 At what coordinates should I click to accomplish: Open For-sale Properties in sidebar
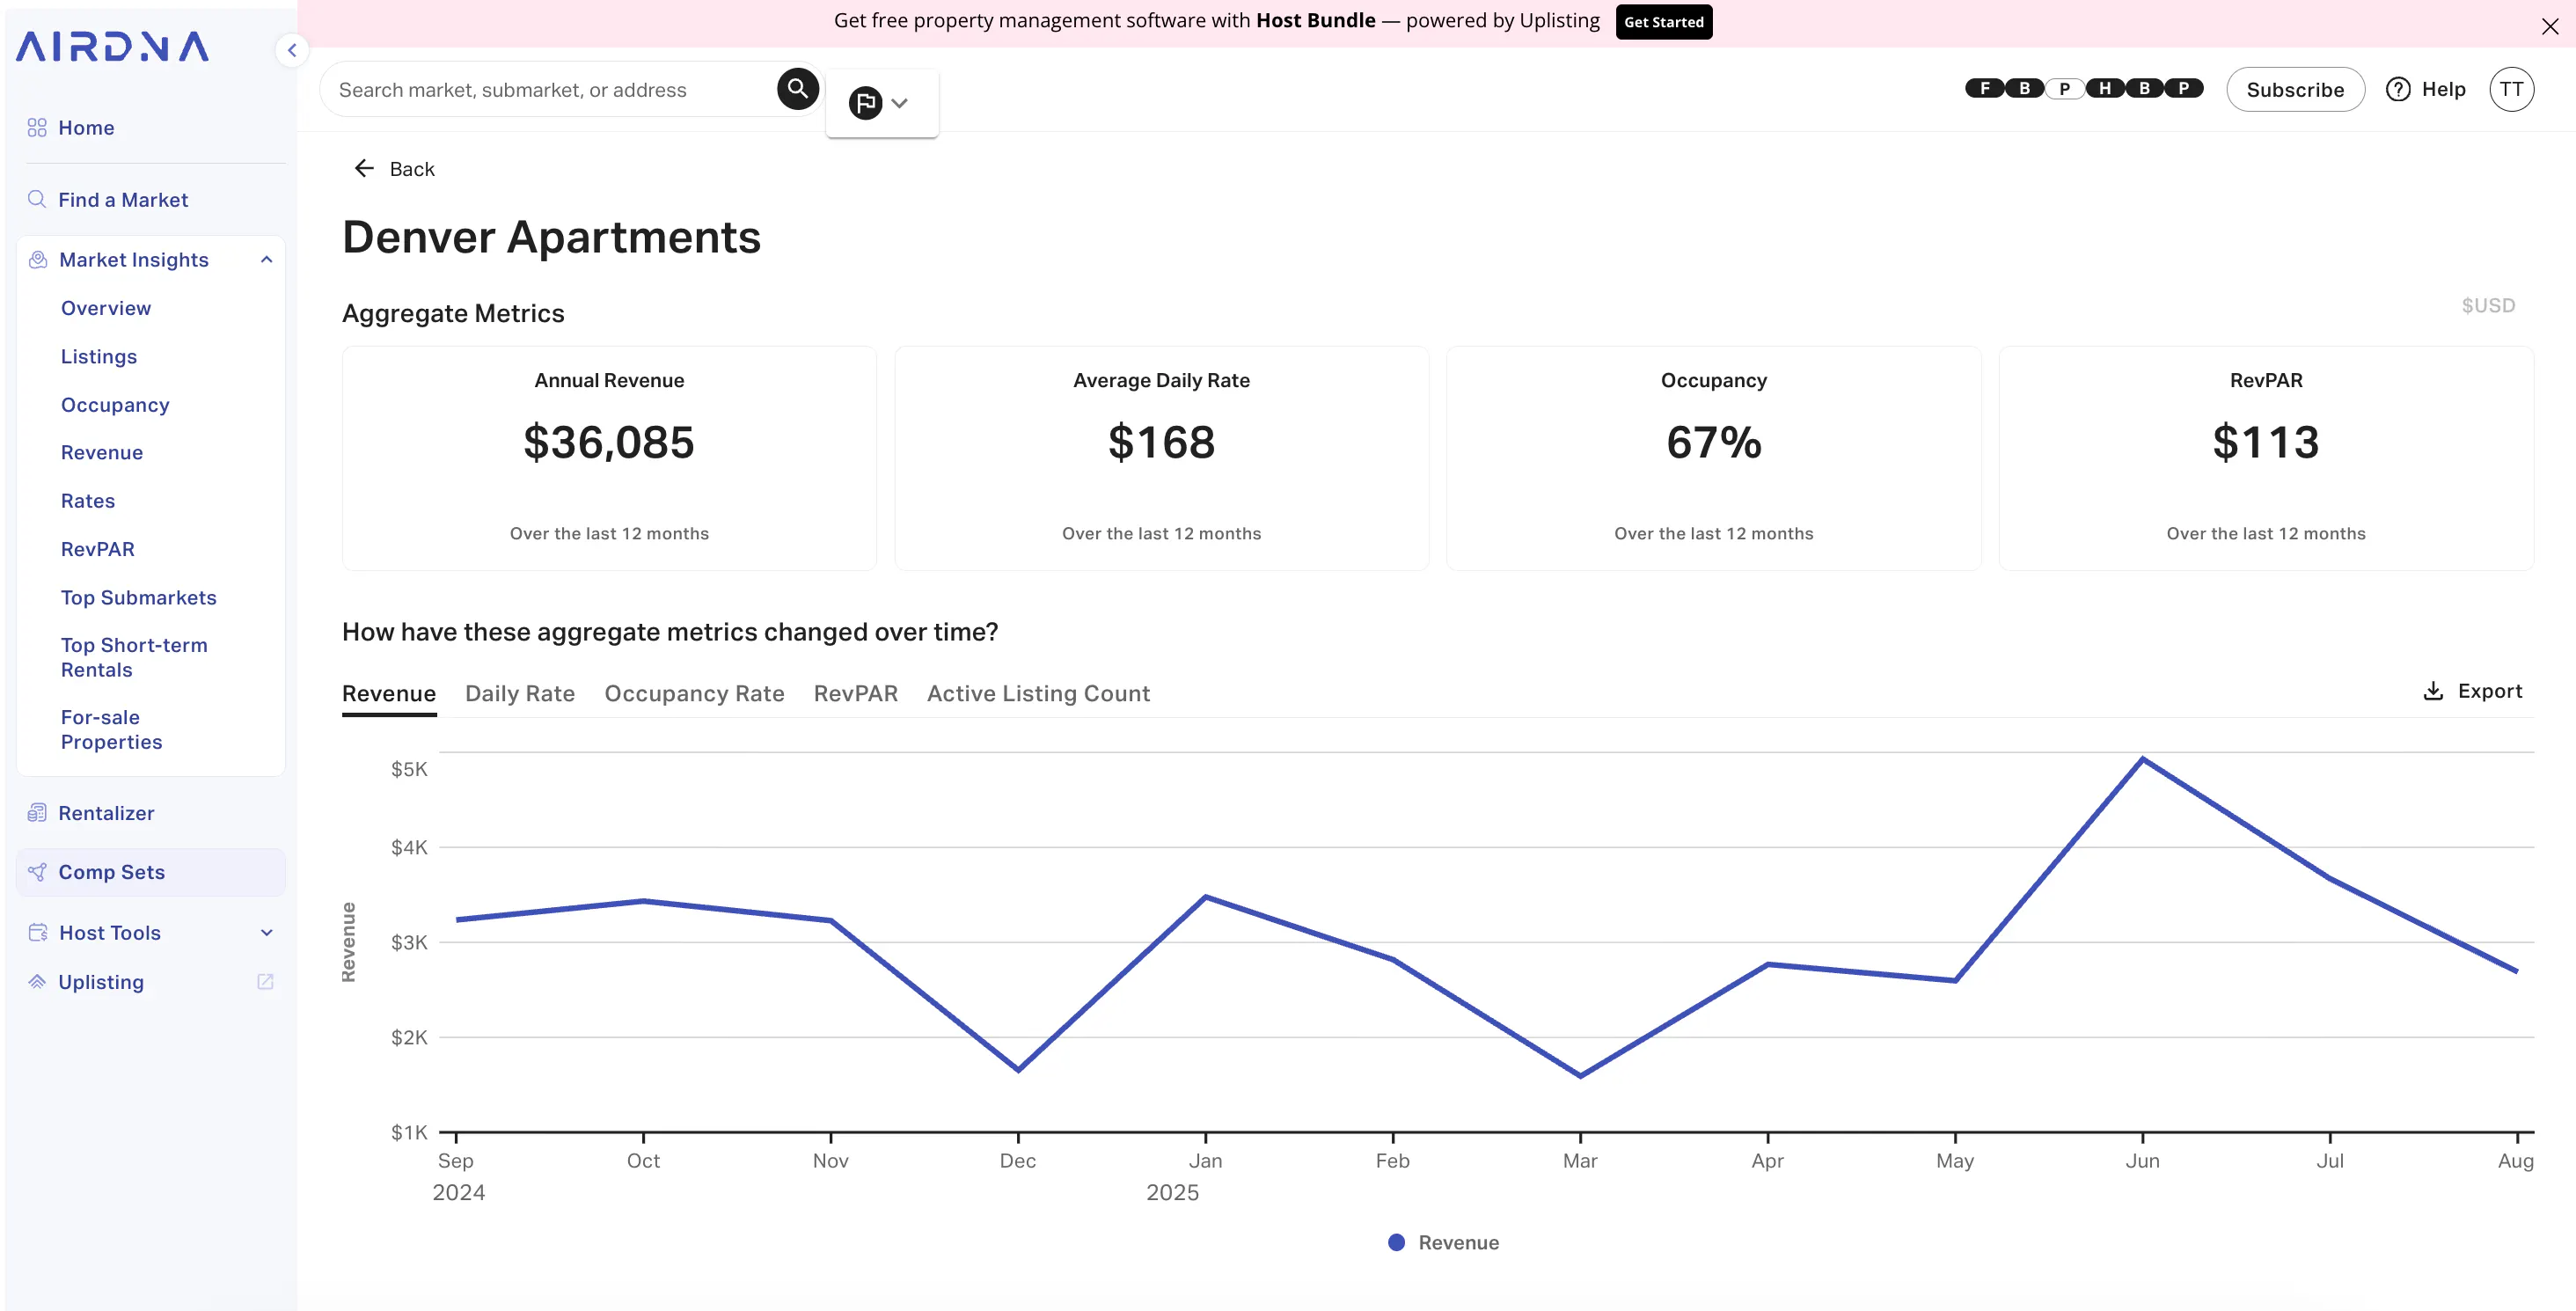[x=111, y=730]
